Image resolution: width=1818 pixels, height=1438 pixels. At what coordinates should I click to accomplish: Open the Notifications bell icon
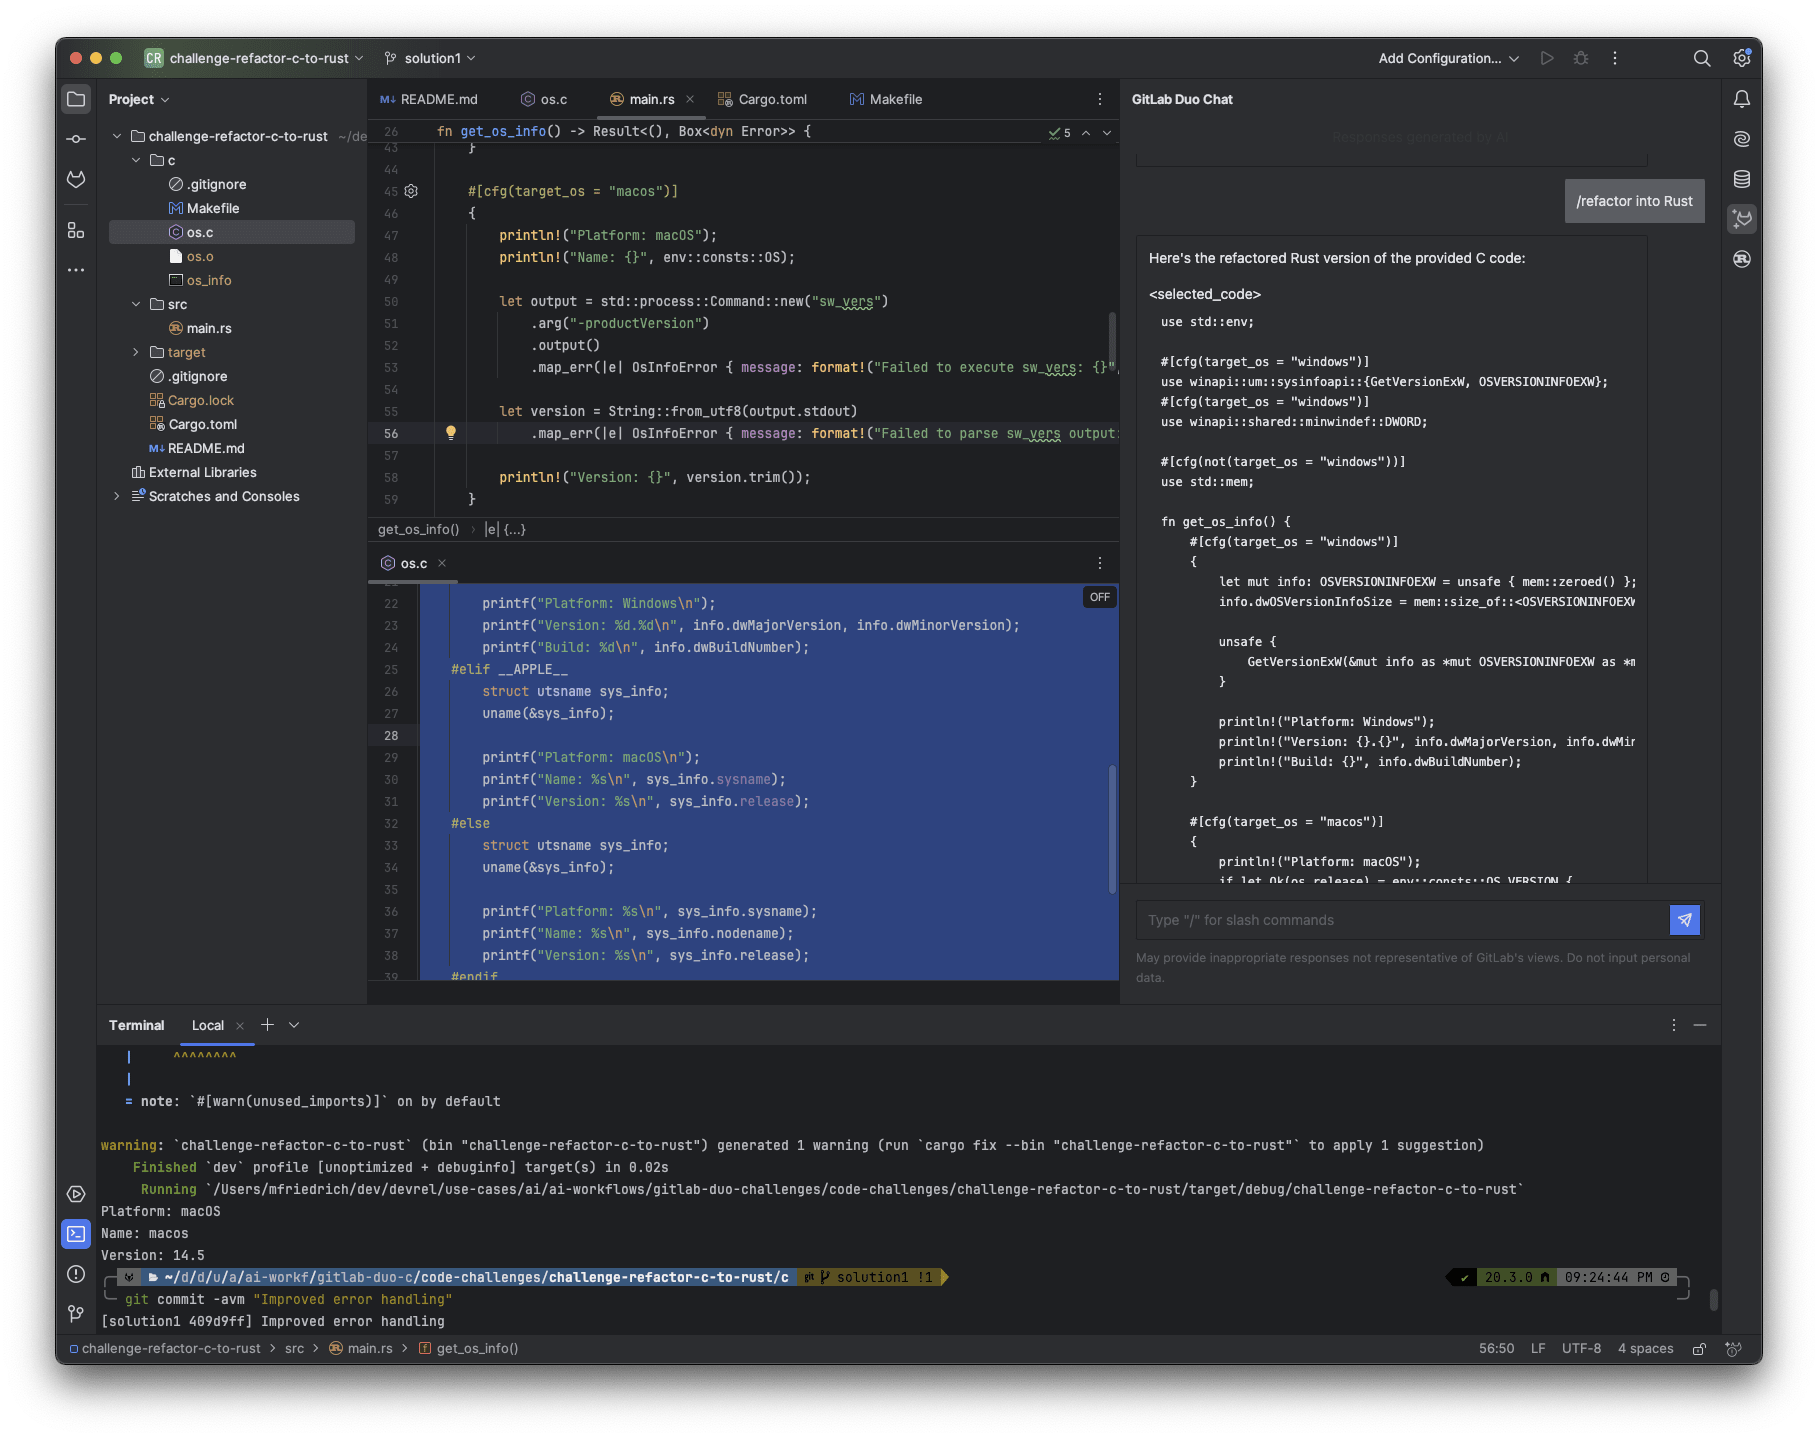pyautogui.click(x=1742, y=99)
